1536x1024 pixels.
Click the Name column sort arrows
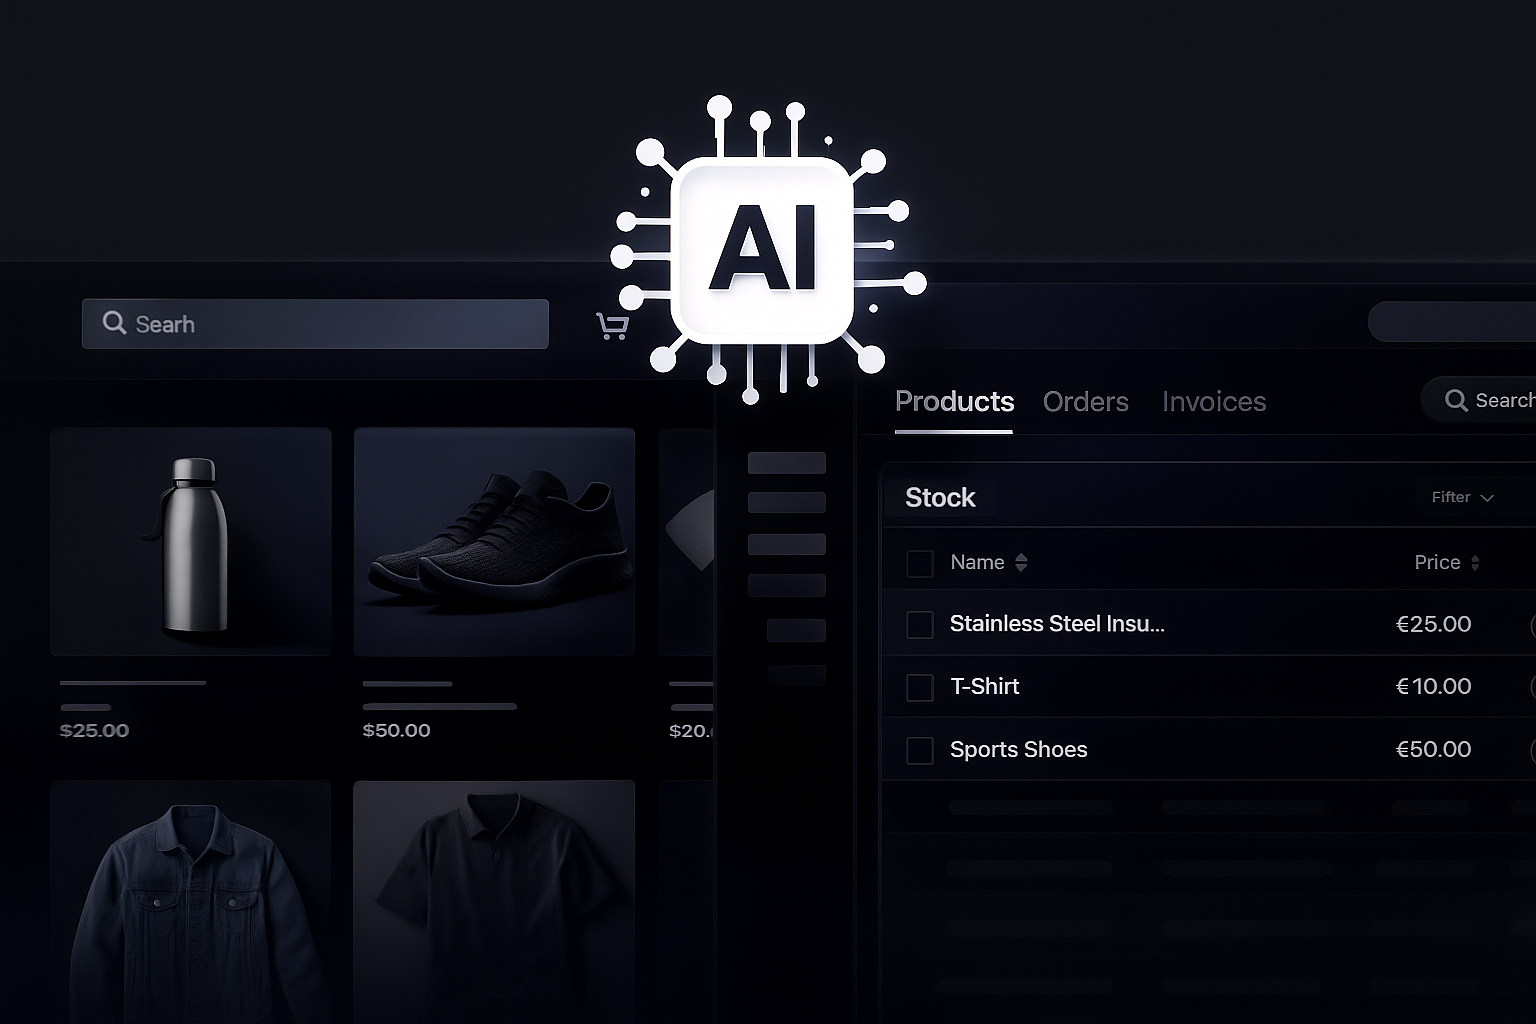(1021, 563)
